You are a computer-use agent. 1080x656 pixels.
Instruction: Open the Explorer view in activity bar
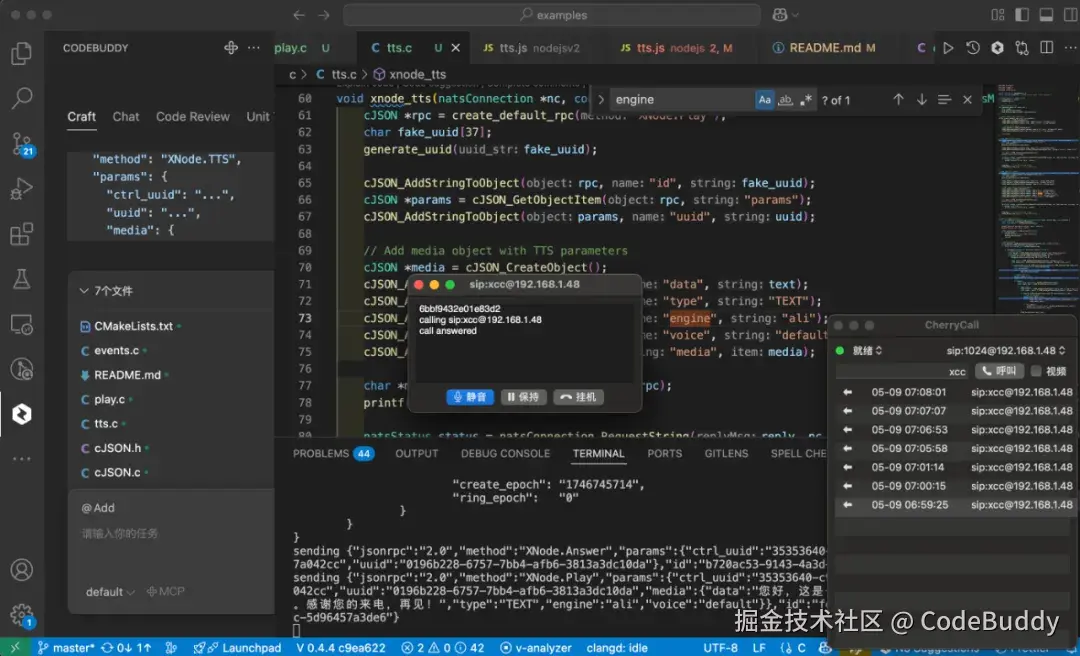pyautogui.click(x=21, y=53)
